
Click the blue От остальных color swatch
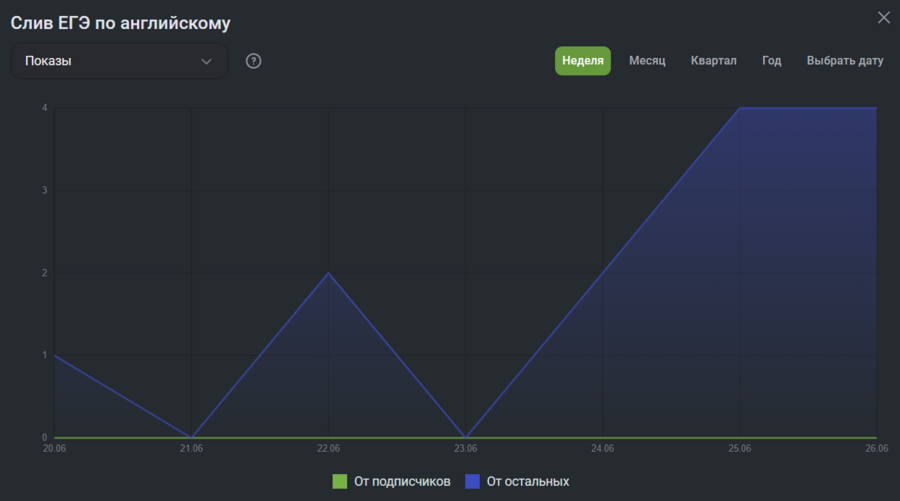coord(472,481)
